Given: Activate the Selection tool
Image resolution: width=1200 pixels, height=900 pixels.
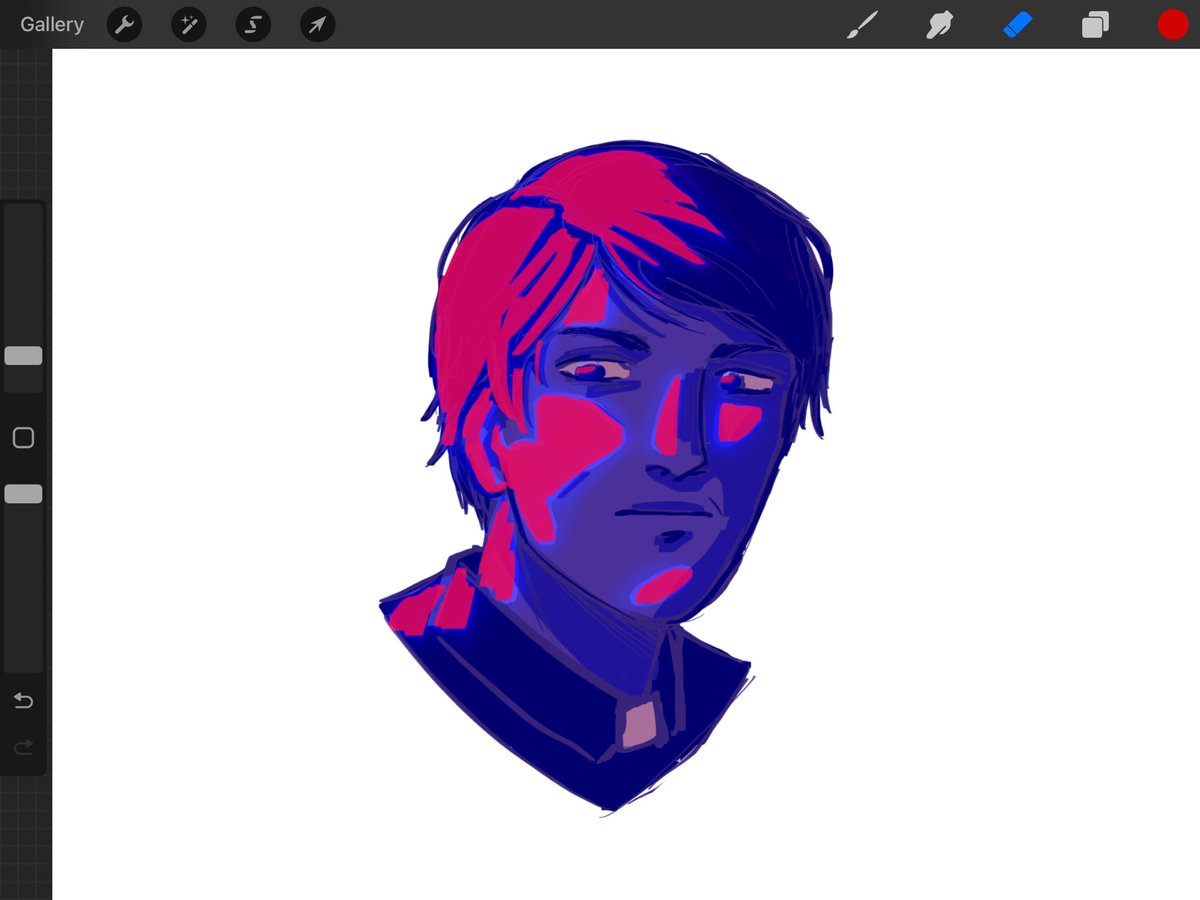Looking at the screenshot, I should coord(253,25).
